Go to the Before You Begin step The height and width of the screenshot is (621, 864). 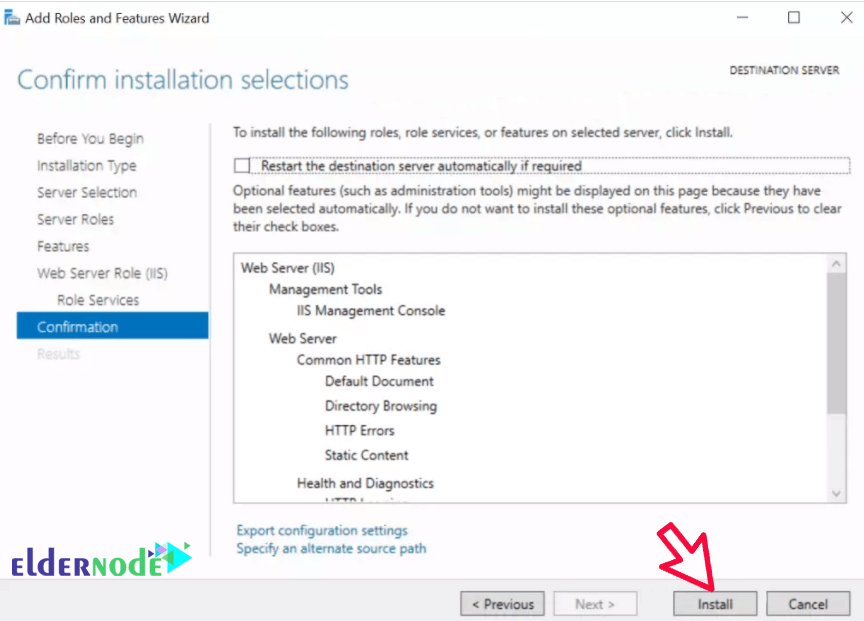coord(89,138)
